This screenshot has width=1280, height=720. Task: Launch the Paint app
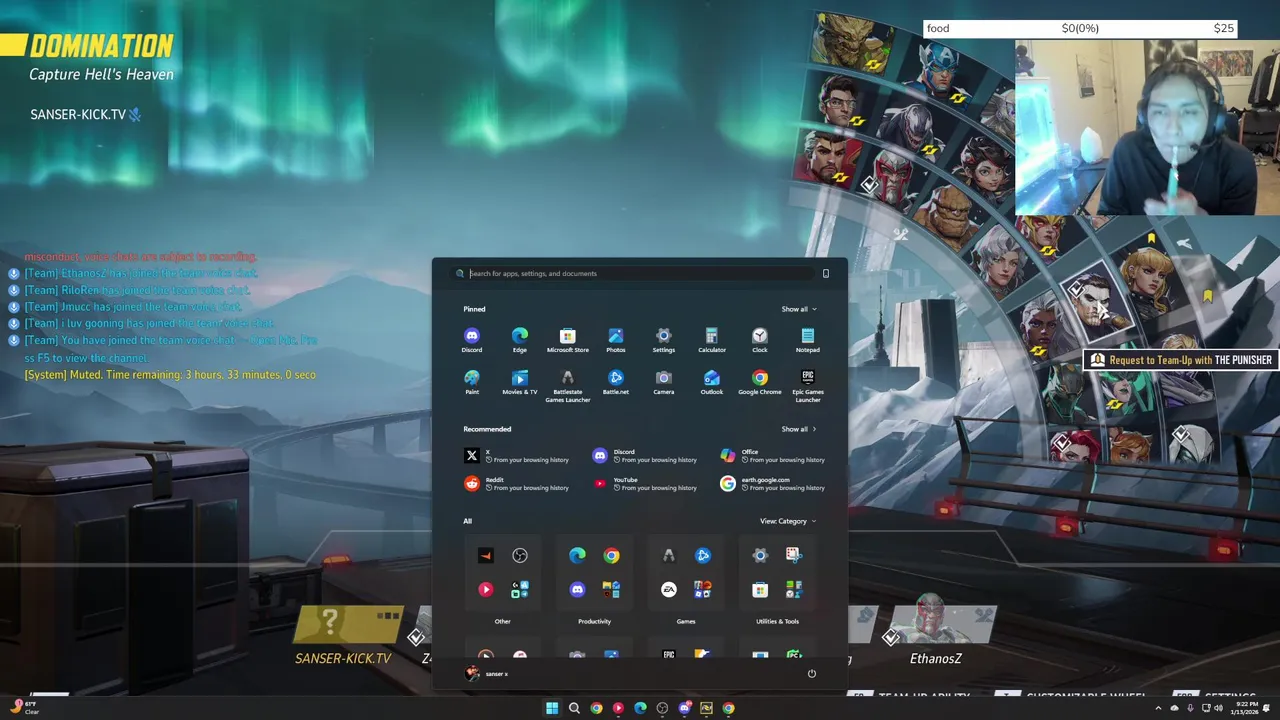click(472, 382)
